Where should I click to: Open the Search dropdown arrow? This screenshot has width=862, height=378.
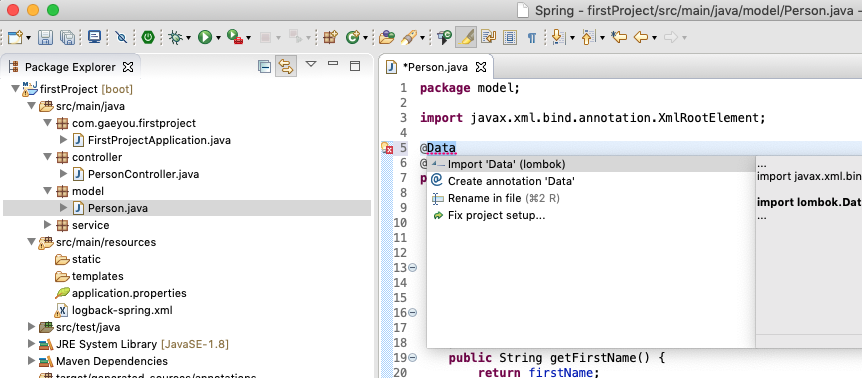tap(422, 38)
